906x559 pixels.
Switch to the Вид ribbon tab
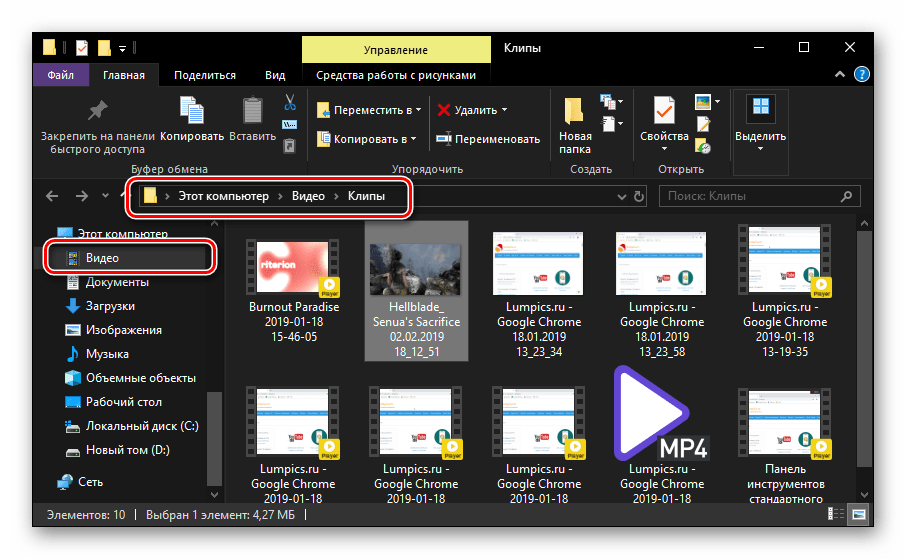tap(275, 75)
